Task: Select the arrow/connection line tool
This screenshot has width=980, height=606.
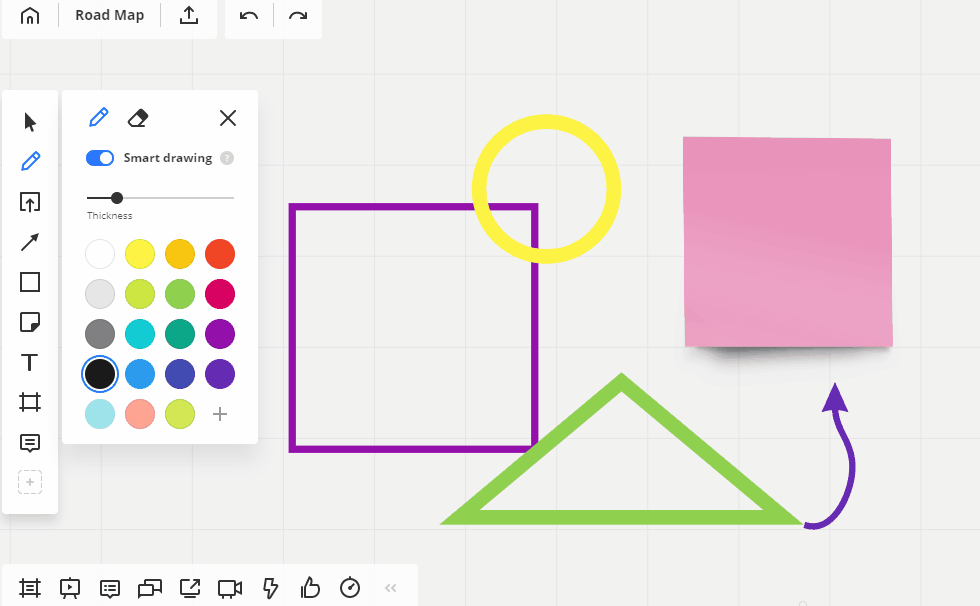Action: (x=30, y=242)
